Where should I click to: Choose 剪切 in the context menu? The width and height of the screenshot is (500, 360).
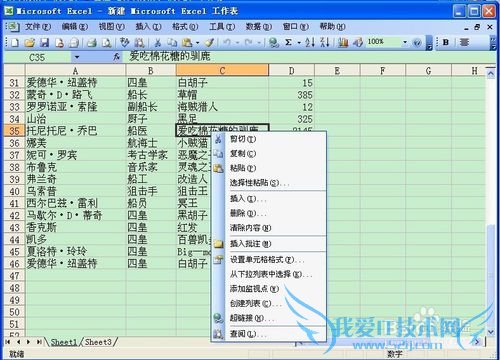point(269,139)
